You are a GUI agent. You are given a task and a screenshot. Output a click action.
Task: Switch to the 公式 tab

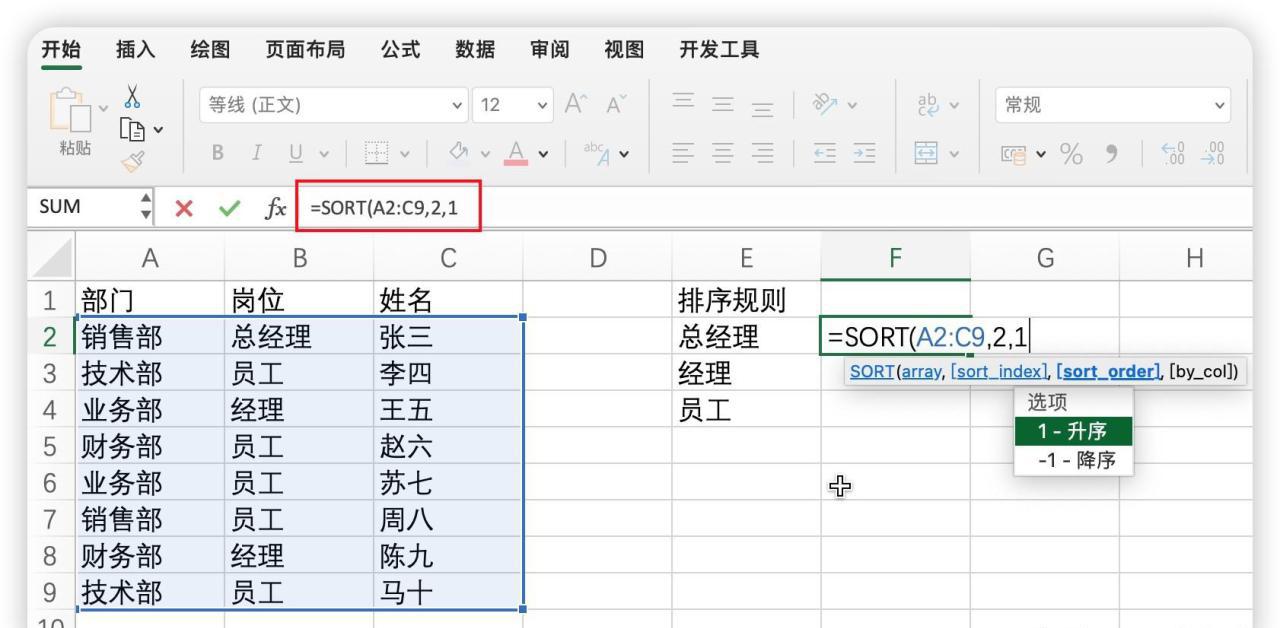[399, 48]
